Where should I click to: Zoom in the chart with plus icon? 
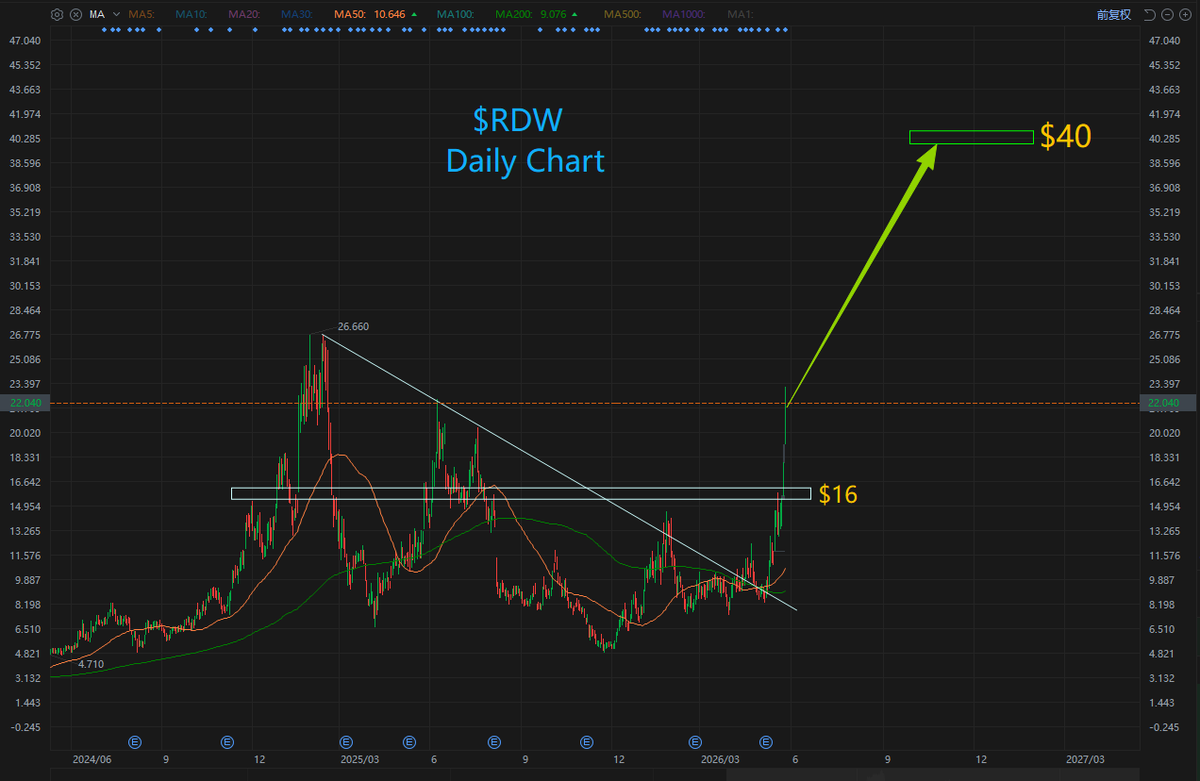[x=1185, y=14]
